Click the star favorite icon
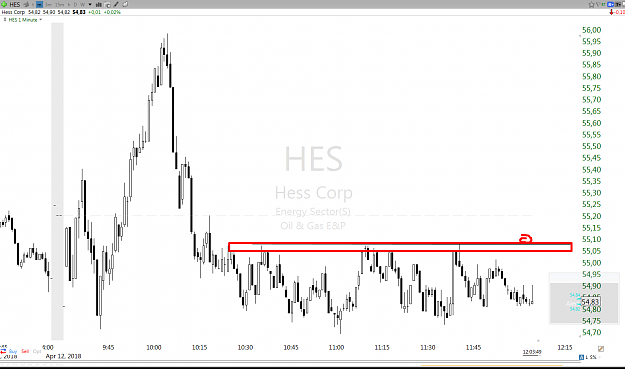 [592, 4]
